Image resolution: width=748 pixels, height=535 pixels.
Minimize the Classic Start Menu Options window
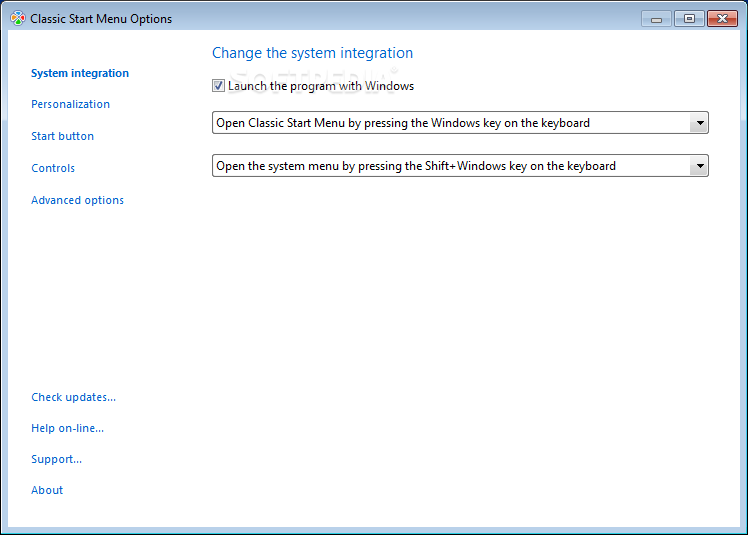656,19
